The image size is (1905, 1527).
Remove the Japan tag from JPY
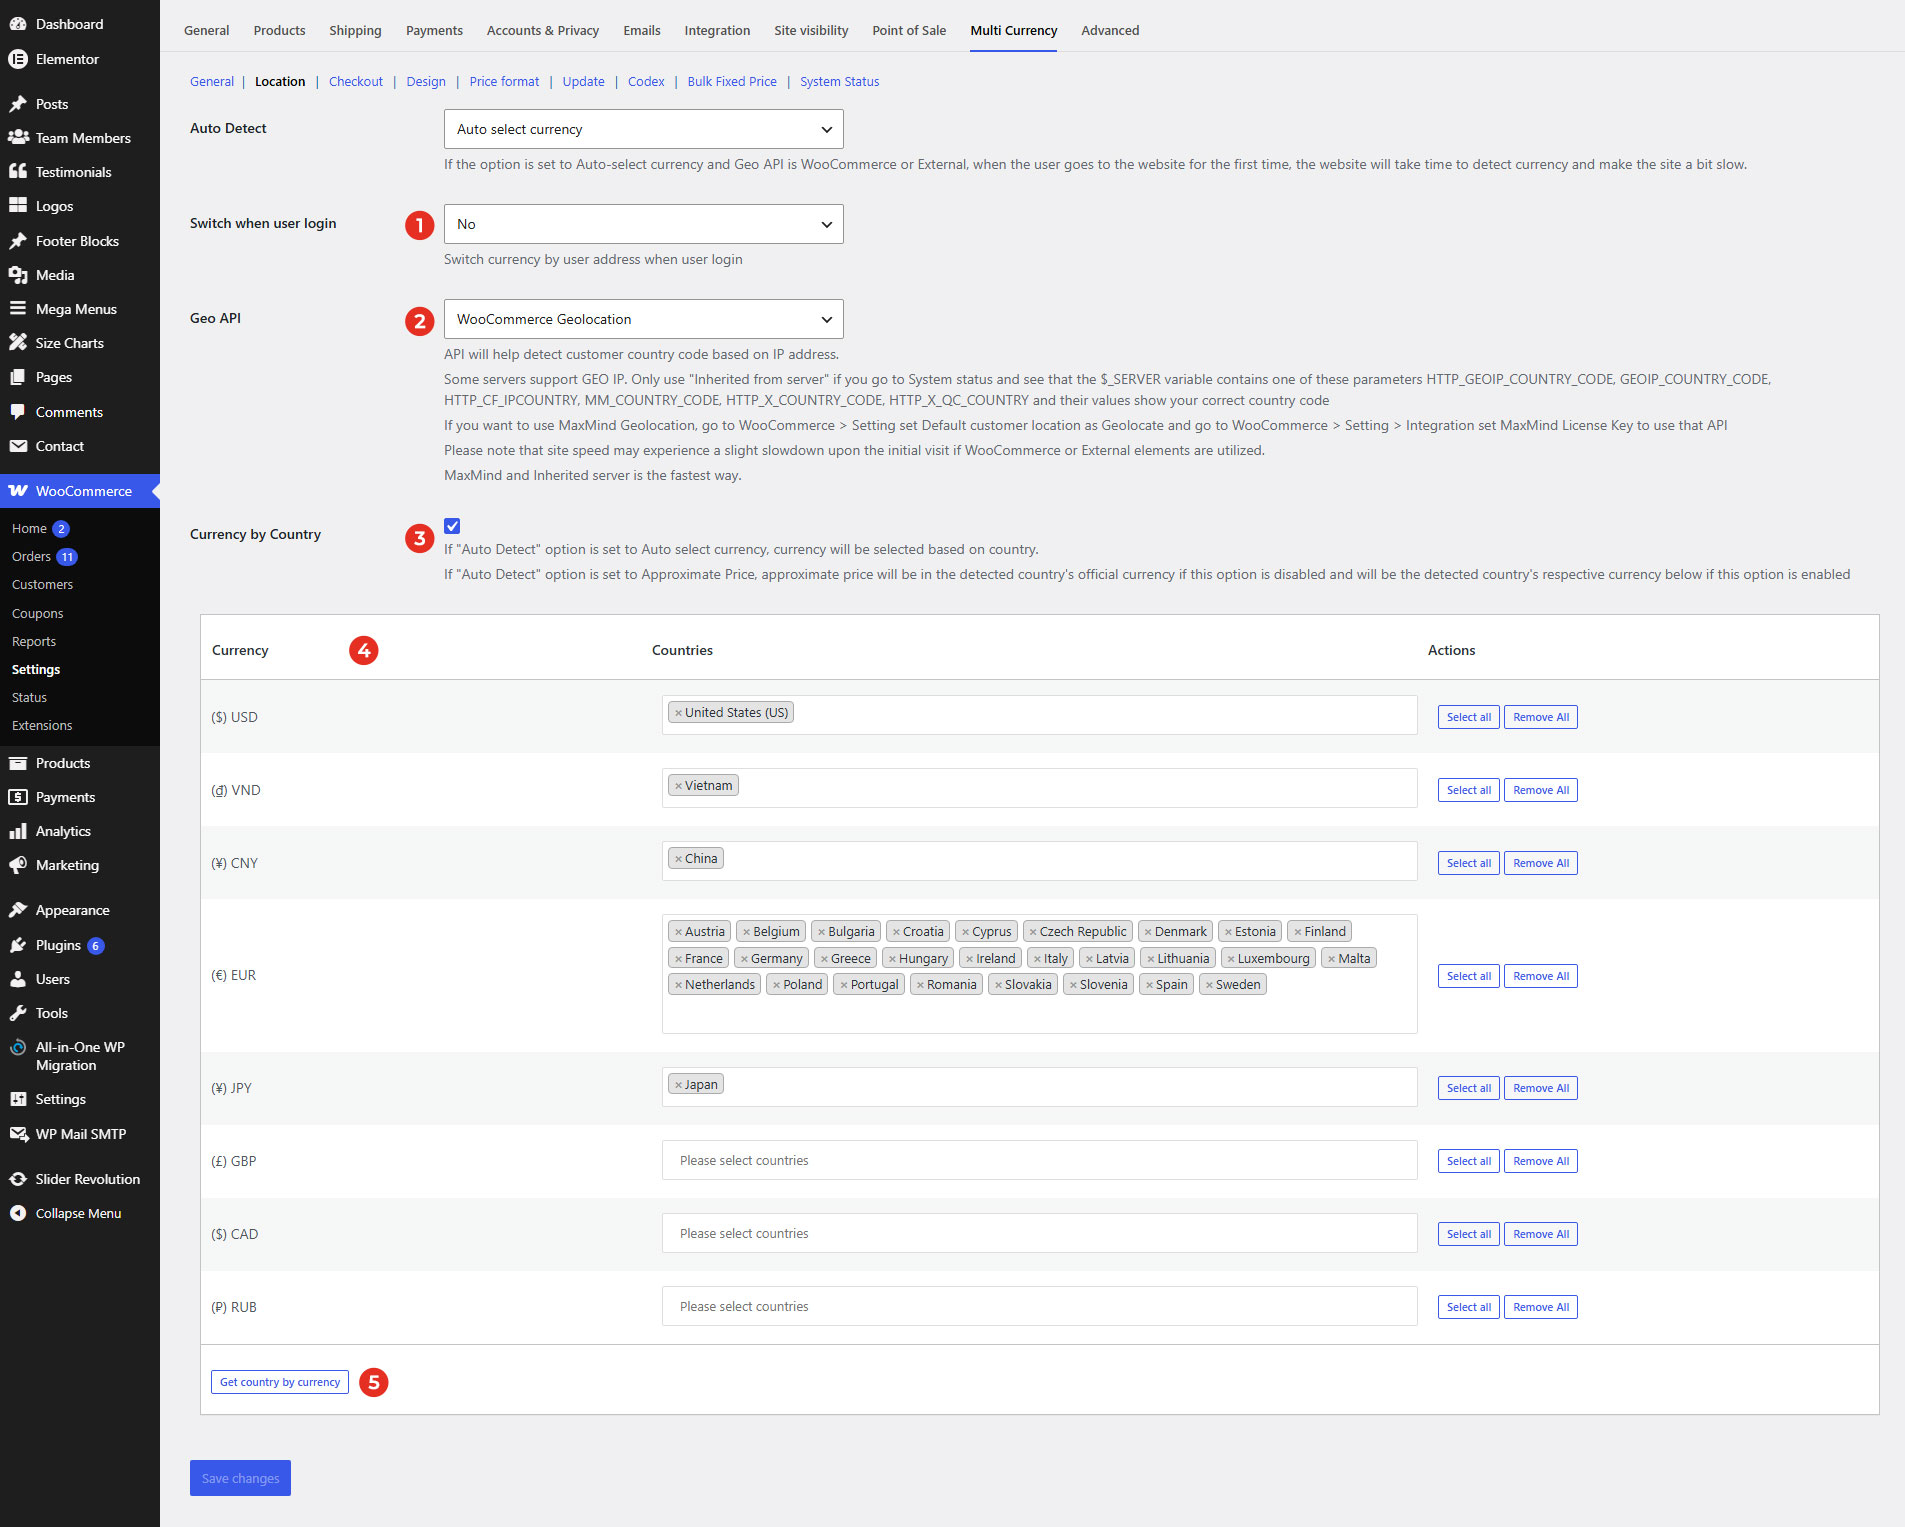click(x=678, y=1085)
